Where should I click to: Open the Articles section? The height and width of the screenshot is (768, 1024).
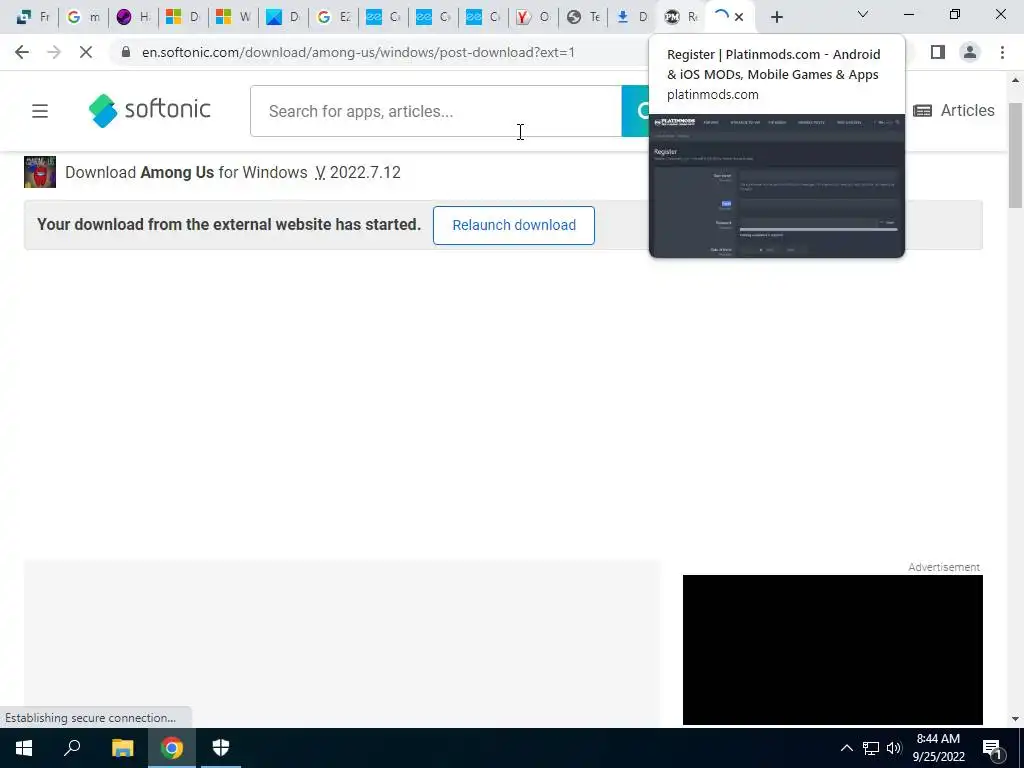point(953,110)
